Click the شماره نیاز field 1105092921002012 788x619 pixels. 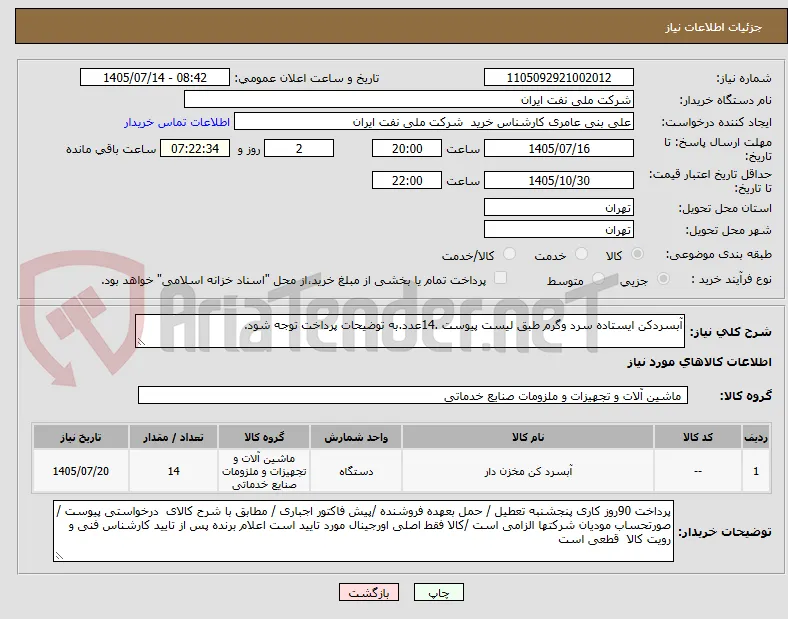tap(558, 77)
